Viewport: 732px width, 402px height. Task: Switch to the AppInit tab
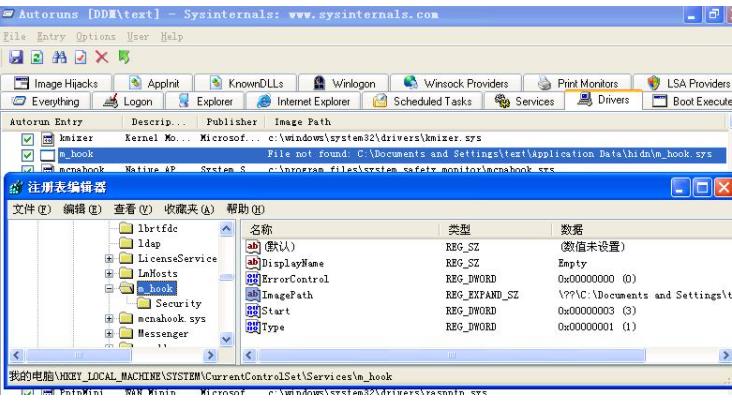point(154,83)
